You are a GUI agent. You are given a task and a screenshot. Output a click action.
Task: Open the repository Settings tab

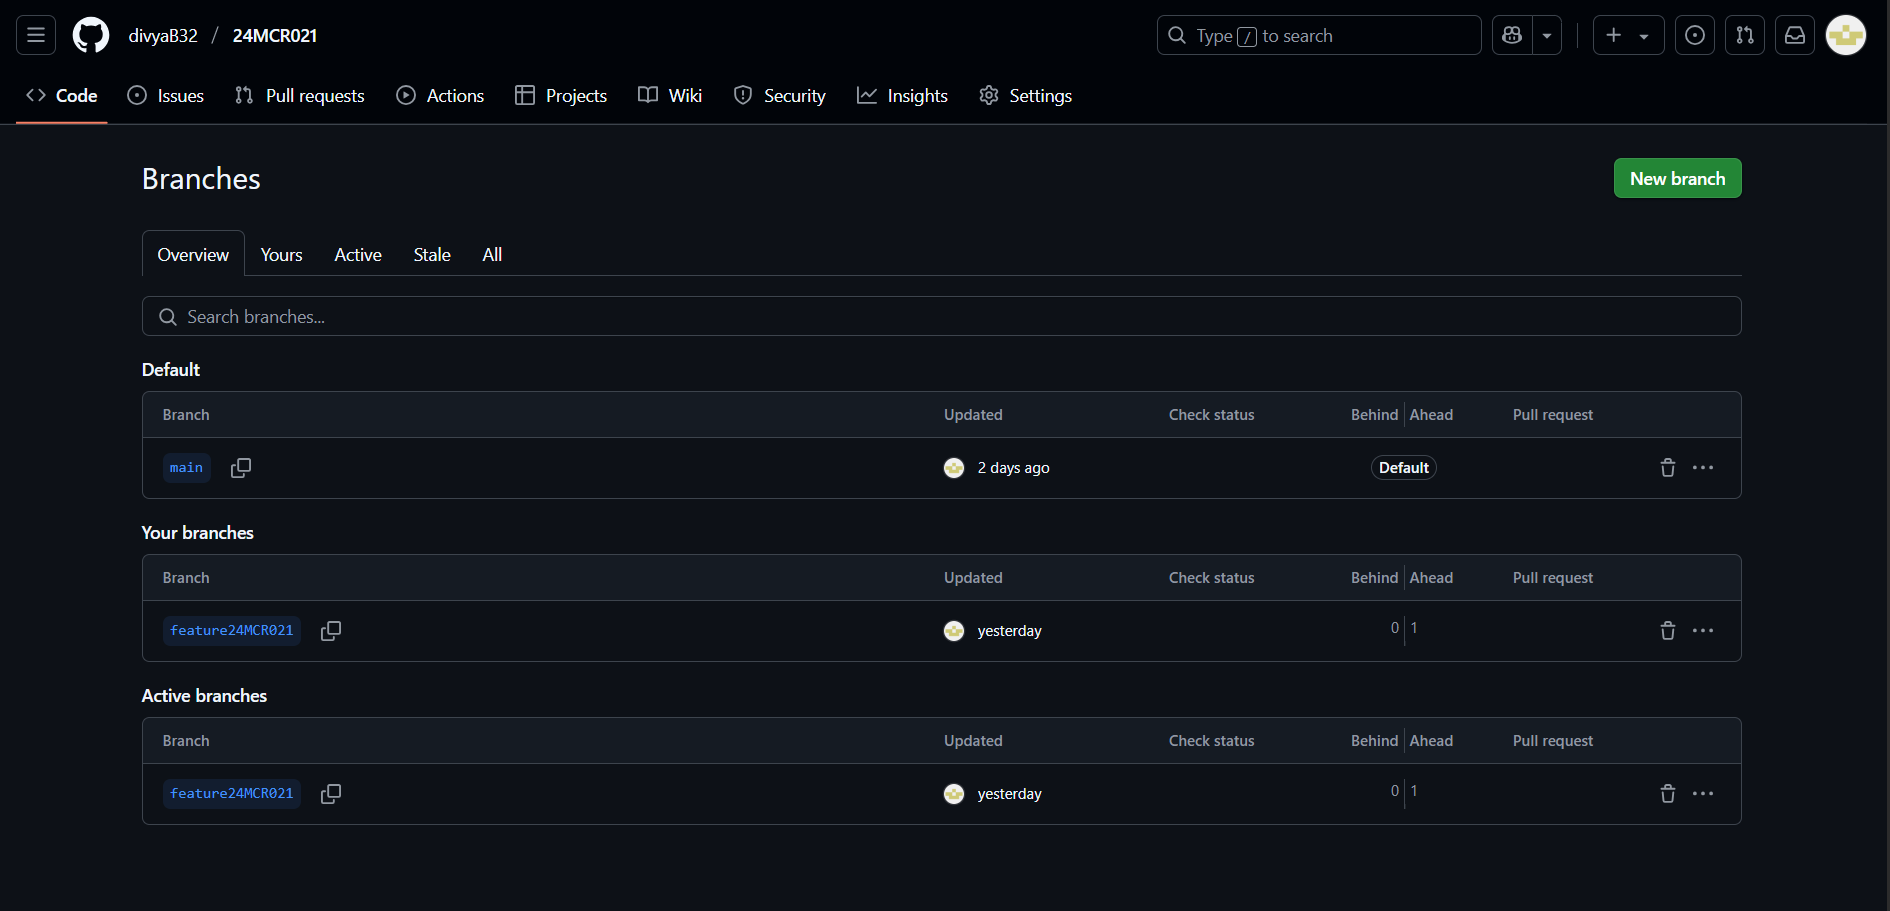1026,96
